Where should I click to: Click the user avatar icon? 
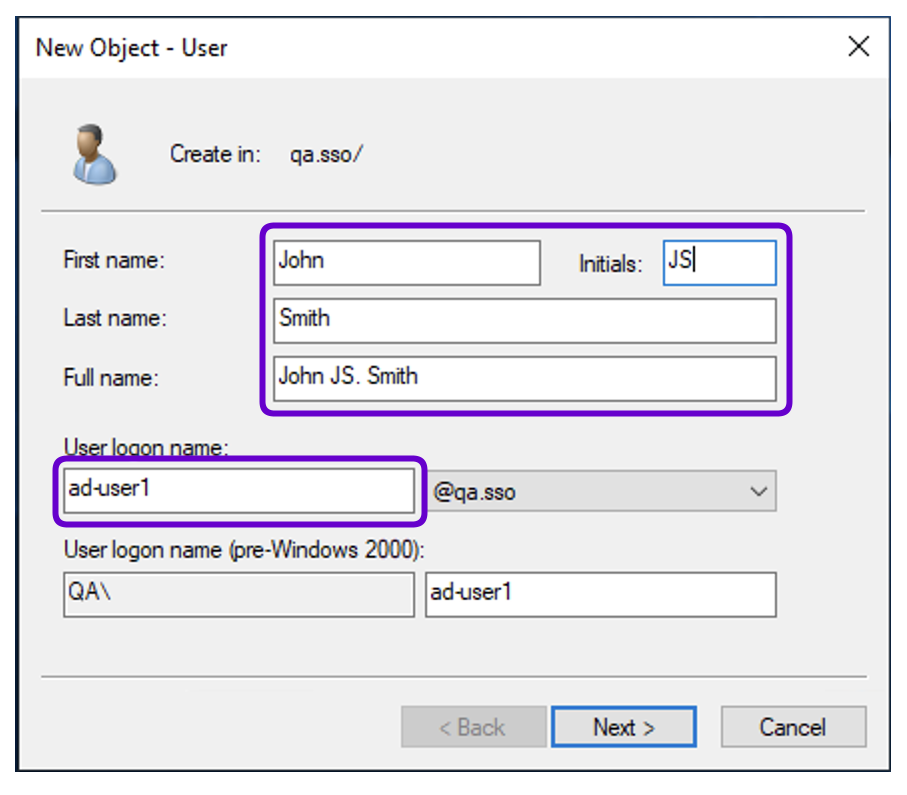94,154
